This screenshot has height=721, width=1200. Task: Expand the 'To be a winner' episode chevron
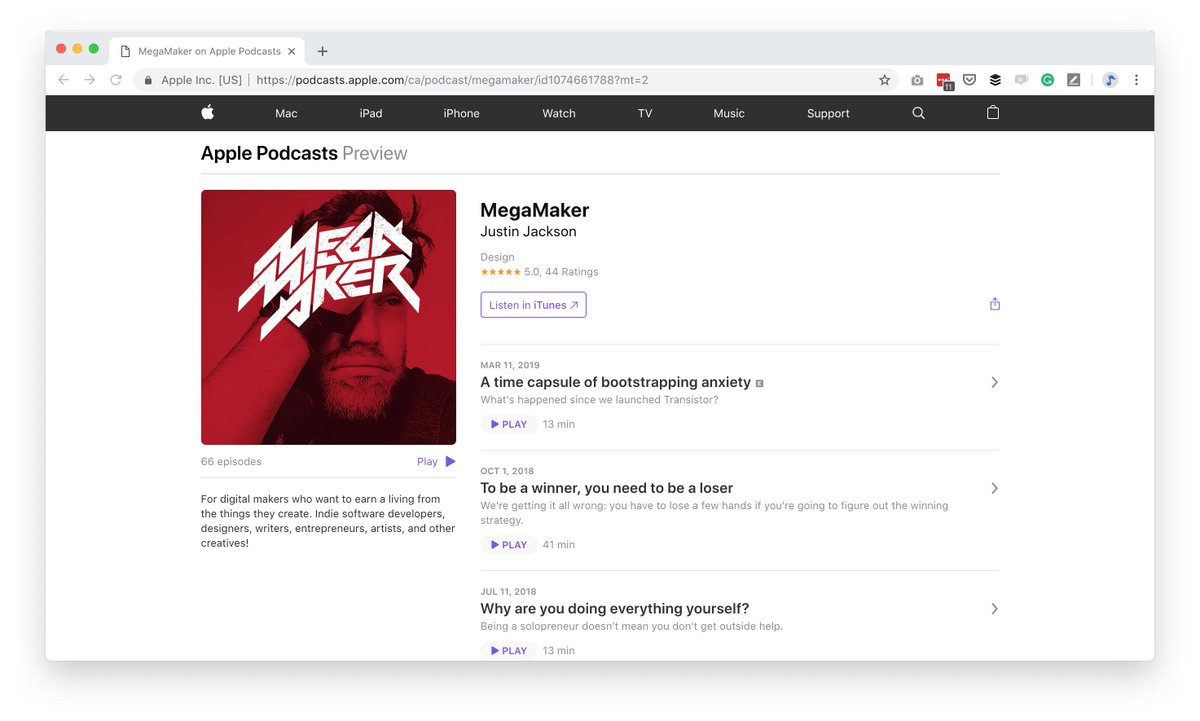[993, 488]
